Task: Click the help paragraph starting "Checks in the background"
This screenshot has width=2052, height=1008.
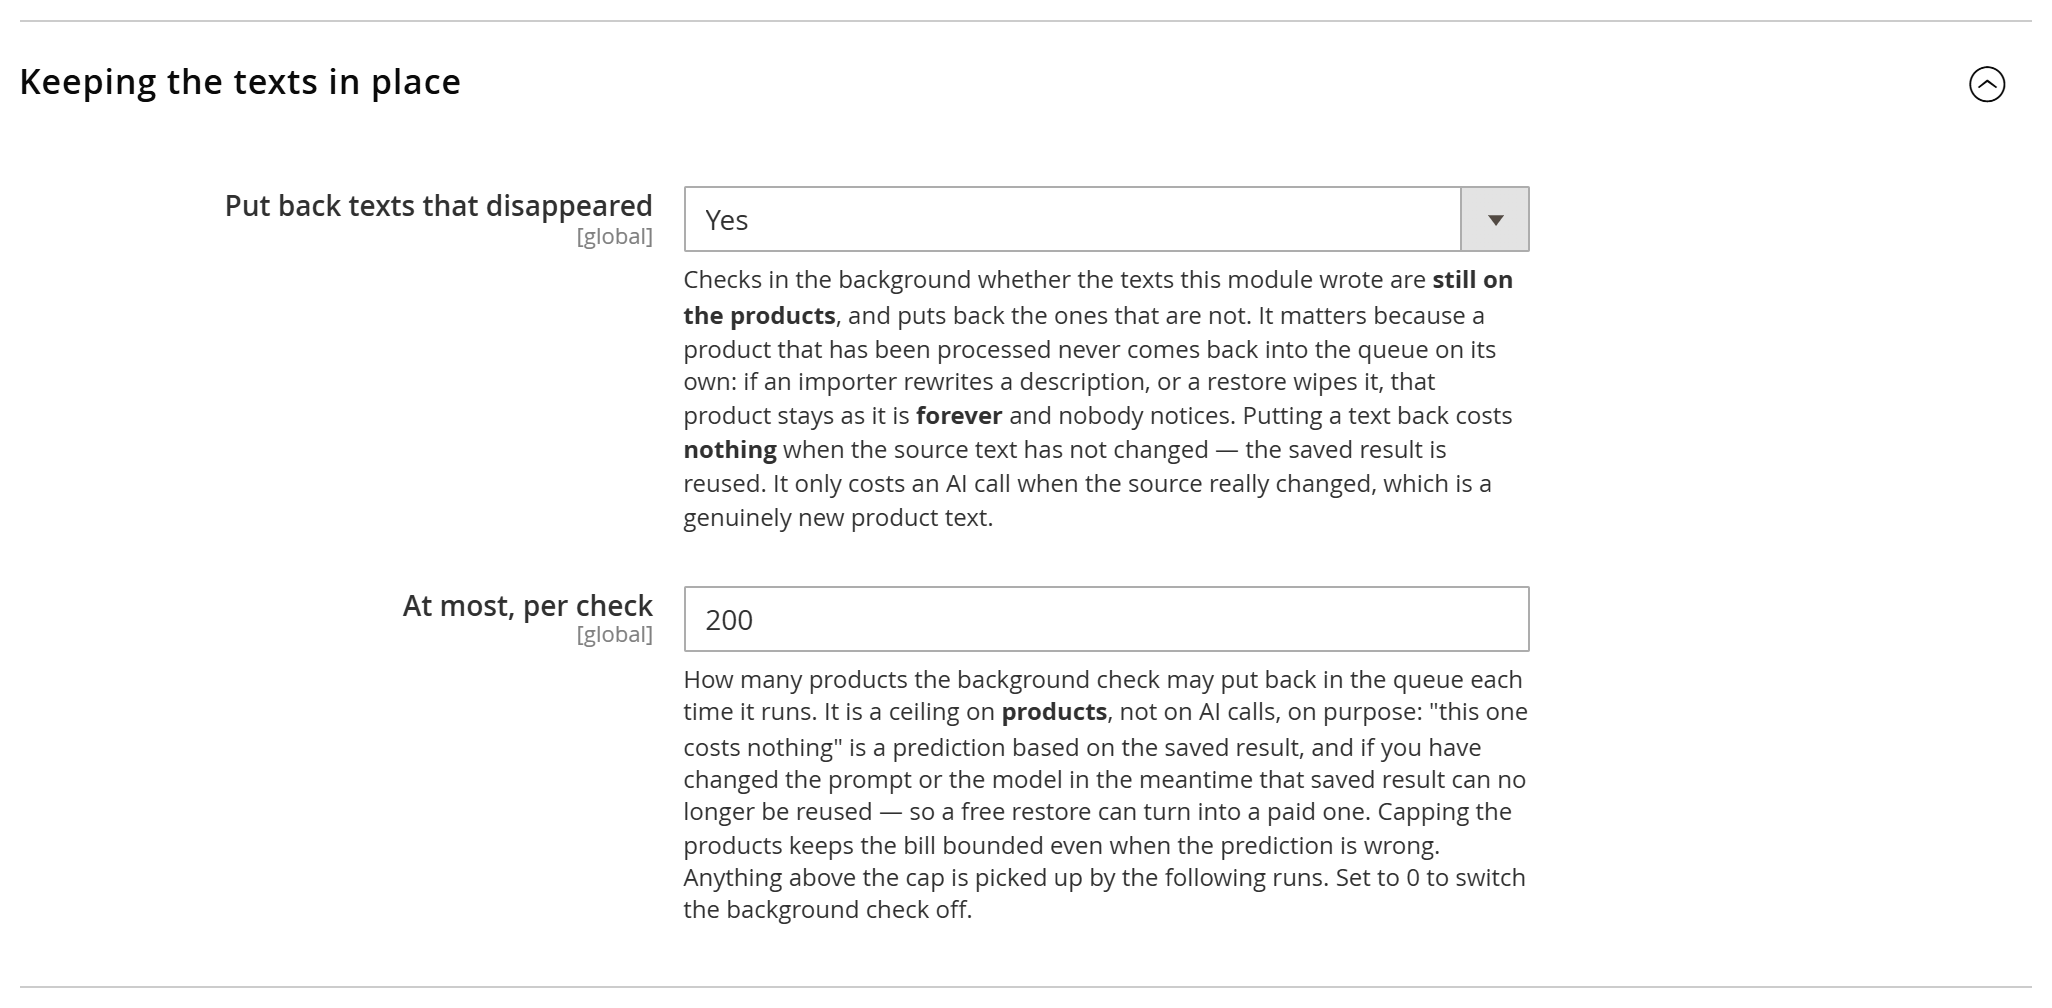Action: coord(1100,399)
